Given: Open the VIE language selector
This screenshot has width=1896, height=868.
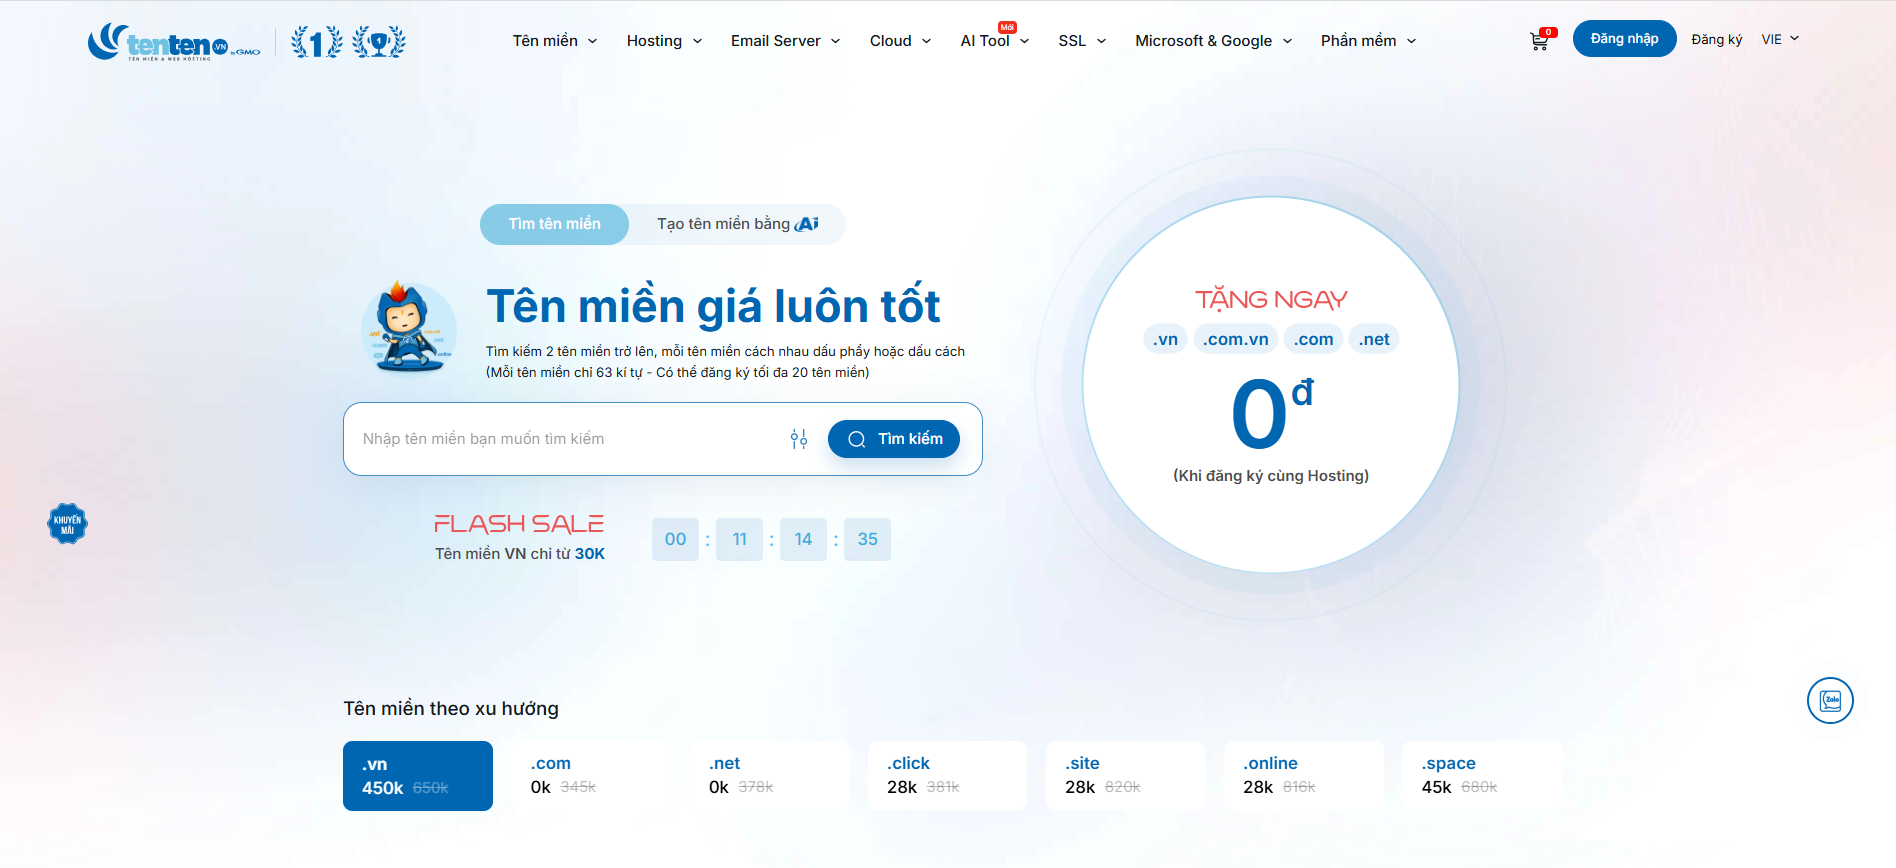Looking at the screenshot, I should click(1780, 39).
